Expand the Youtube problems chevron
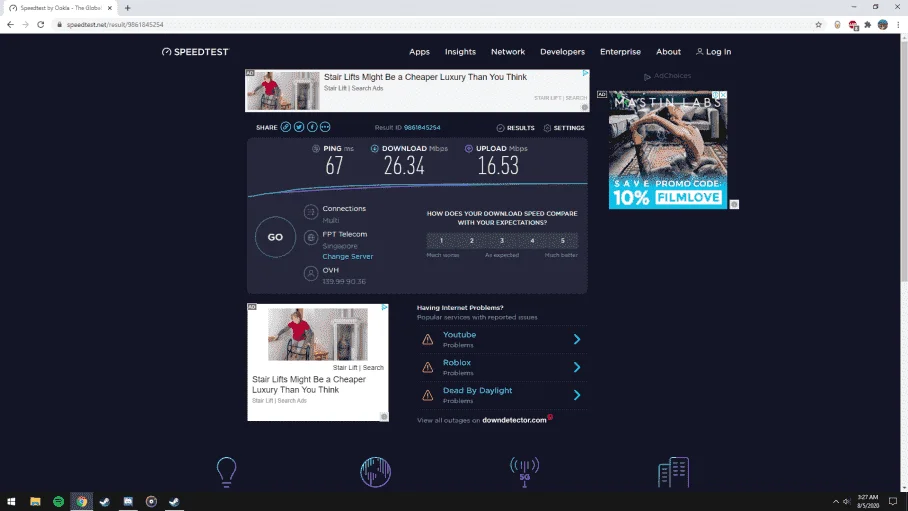This screenshot has width=908, height=511. point(577,340)
